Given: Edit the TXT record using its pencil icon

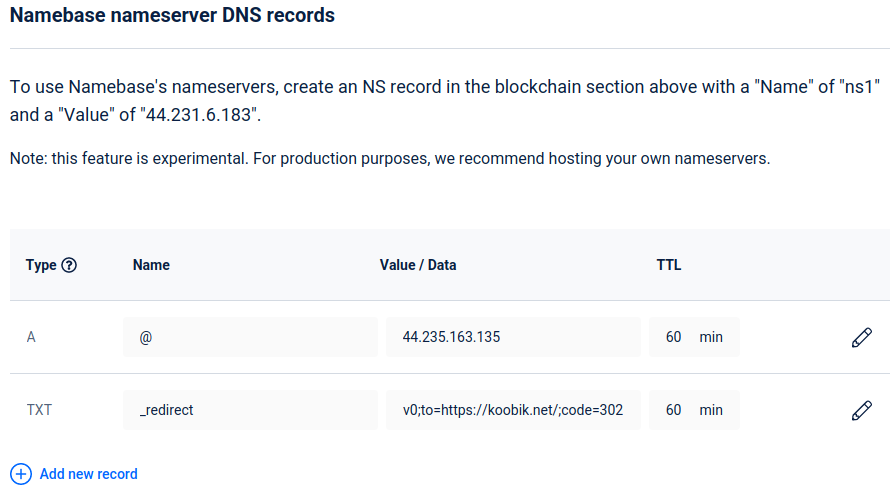Looking at the screenshot, I should (861, 410).
